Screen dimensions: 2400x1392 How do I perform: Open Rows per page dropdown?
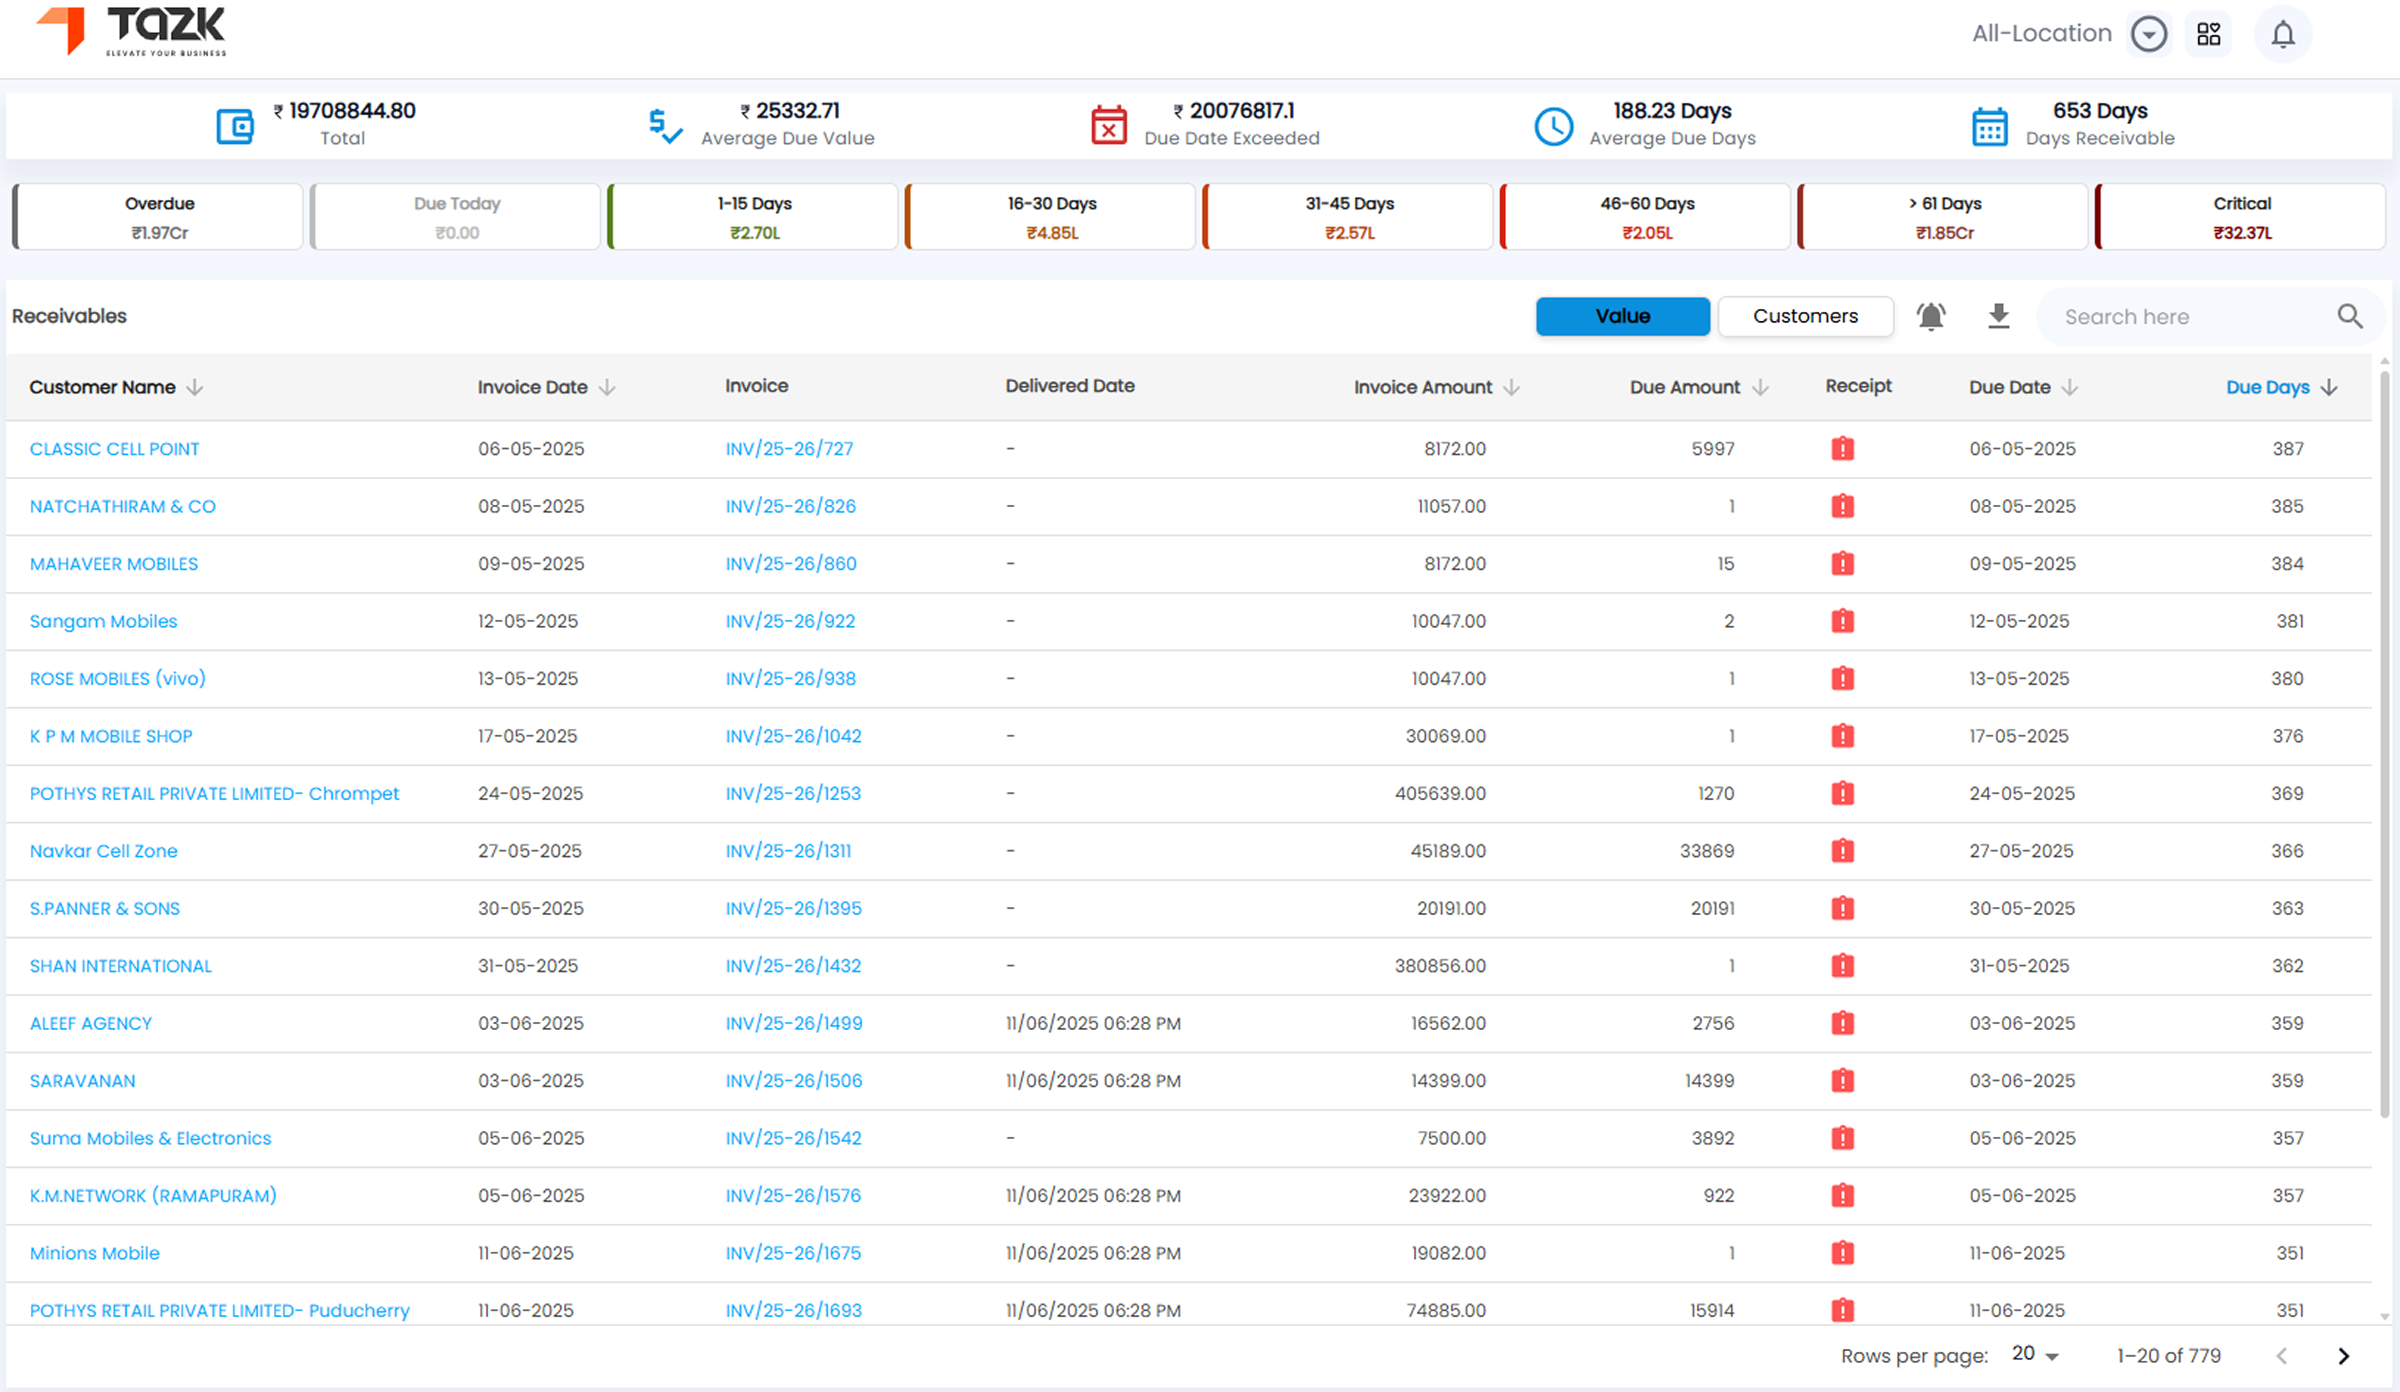[x=2035, y=1355]
